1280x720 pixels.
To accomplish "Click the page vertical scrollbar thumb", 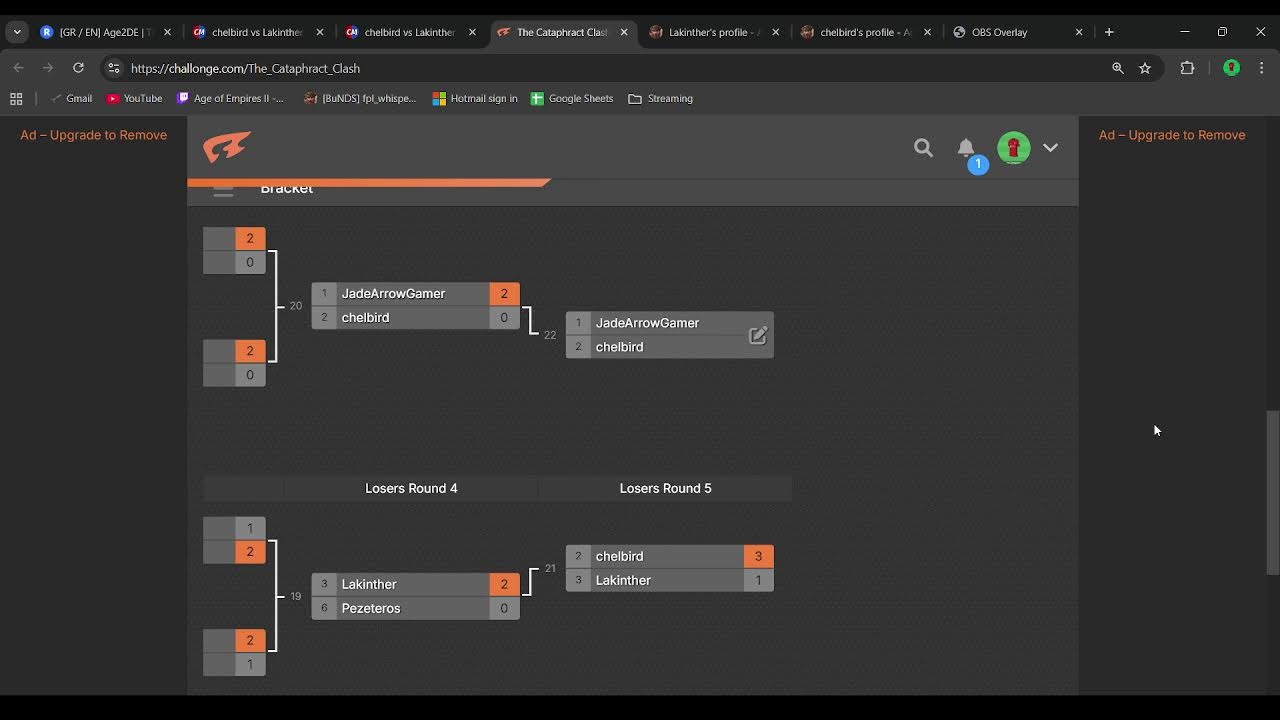I will [1272, 492].
